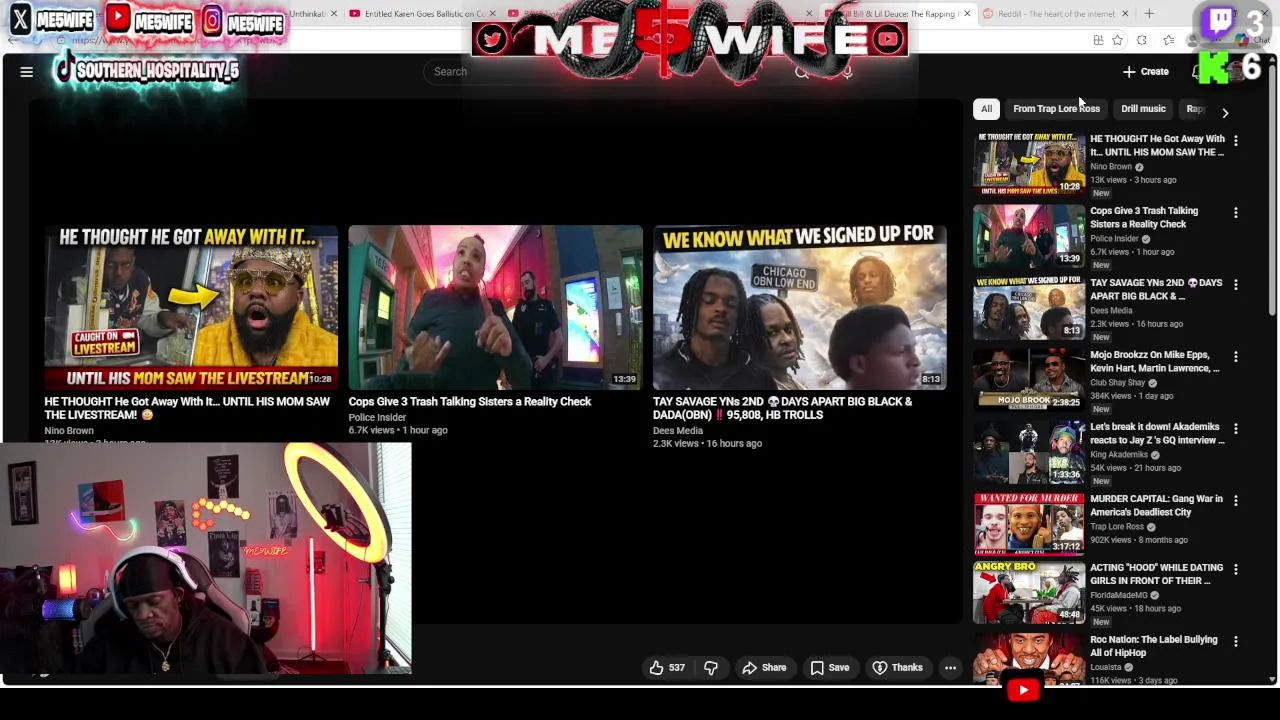
Task: Switch to Lil Bill & Lil Deuce browser tab
Action: pyautogui.click(x=897, y=14)
